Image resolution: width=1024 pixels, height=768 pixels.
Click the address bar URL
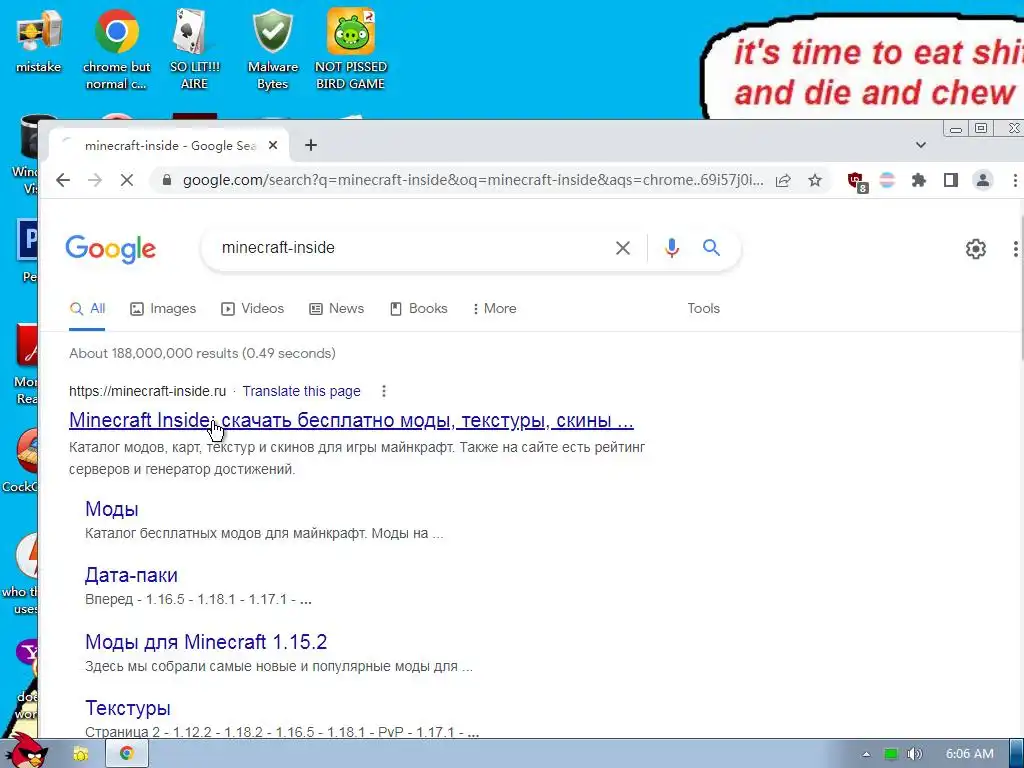(473, 180)
